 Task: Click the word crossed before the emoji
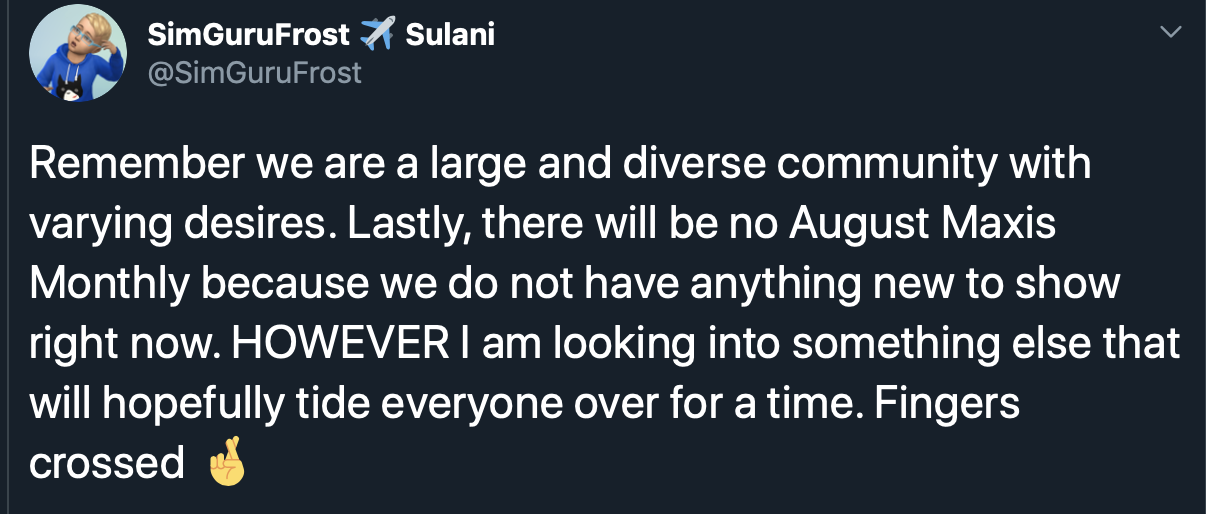(x=107, y=464)
